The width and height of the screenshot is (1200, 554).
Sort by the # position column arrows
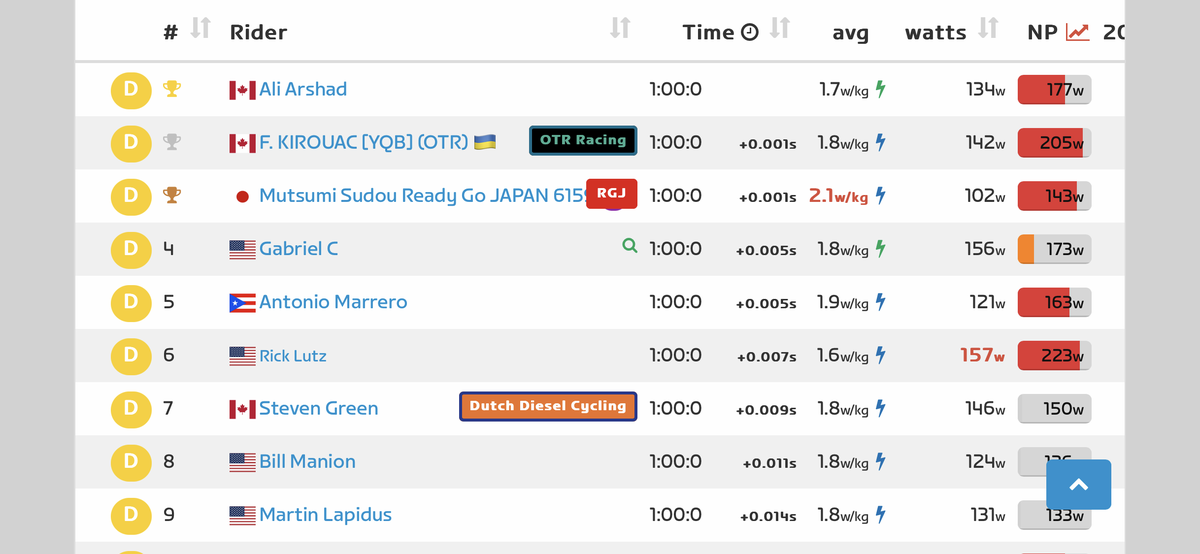[200, 29]
